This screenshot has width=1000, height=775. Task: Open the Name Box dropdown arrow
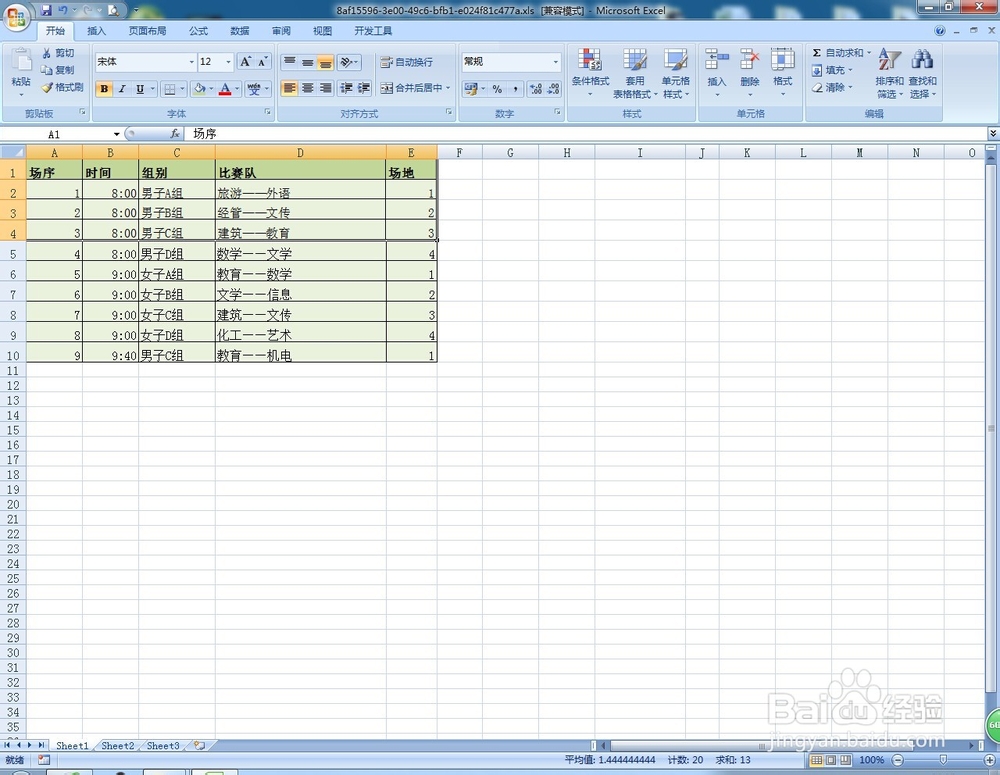point(117,134)
